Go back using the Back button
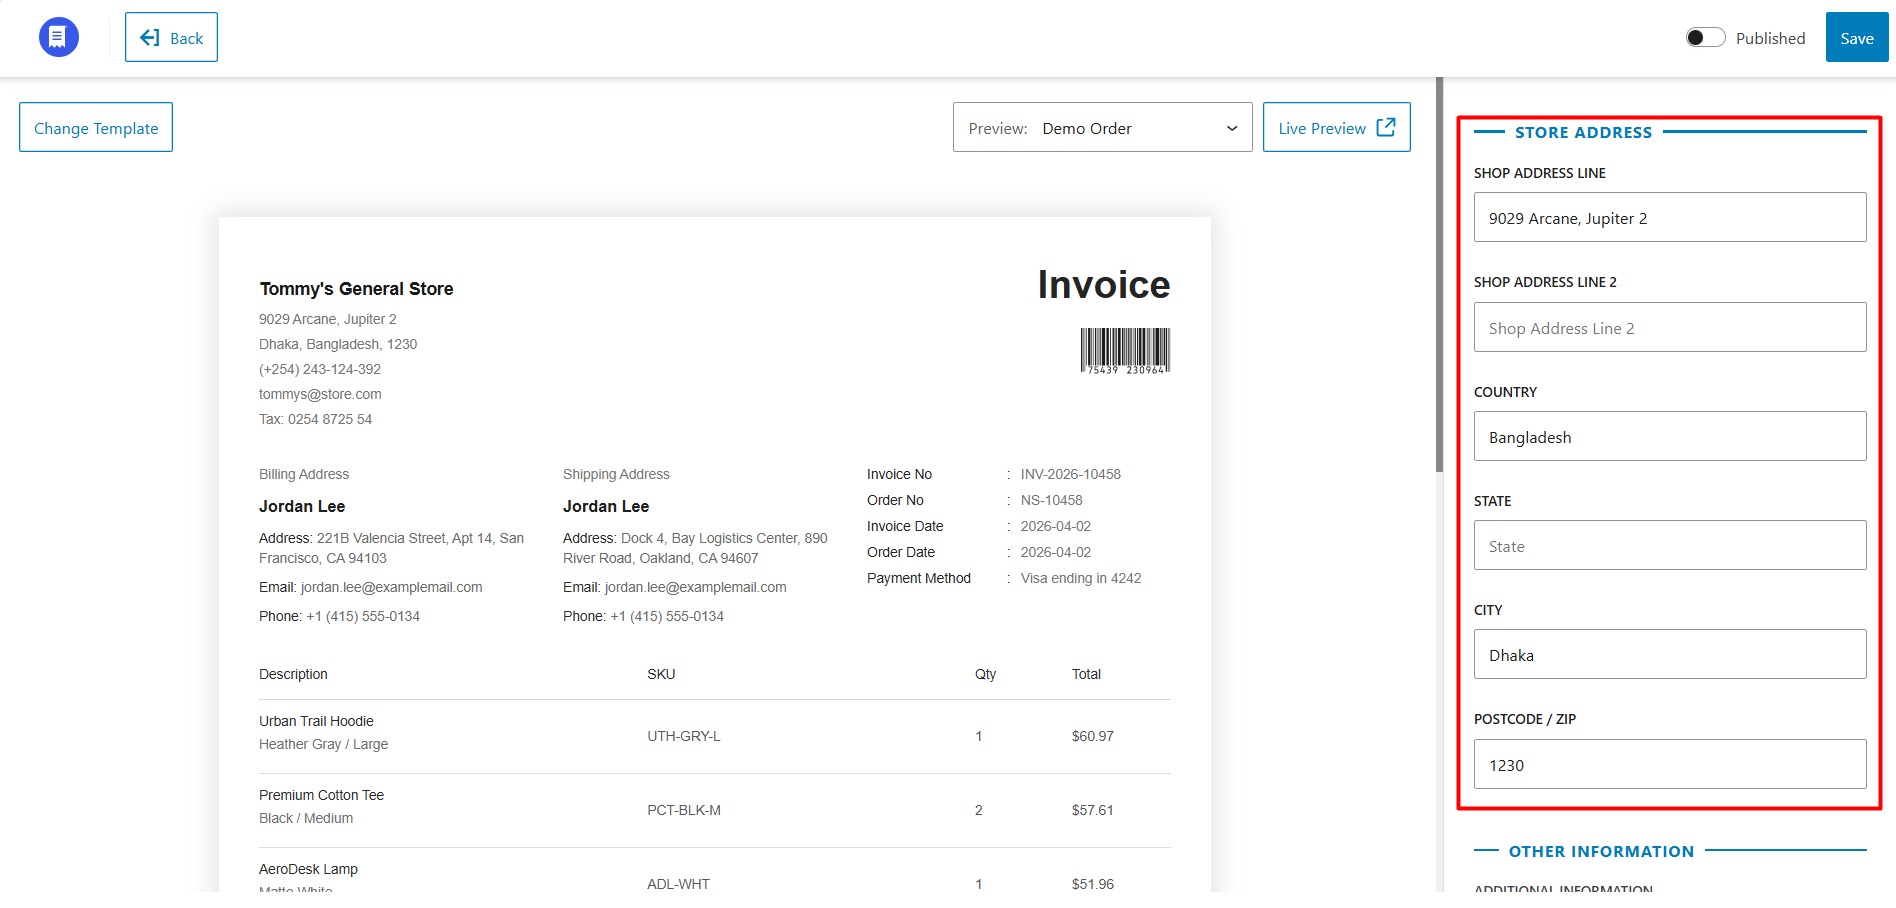 coord(171,37)
